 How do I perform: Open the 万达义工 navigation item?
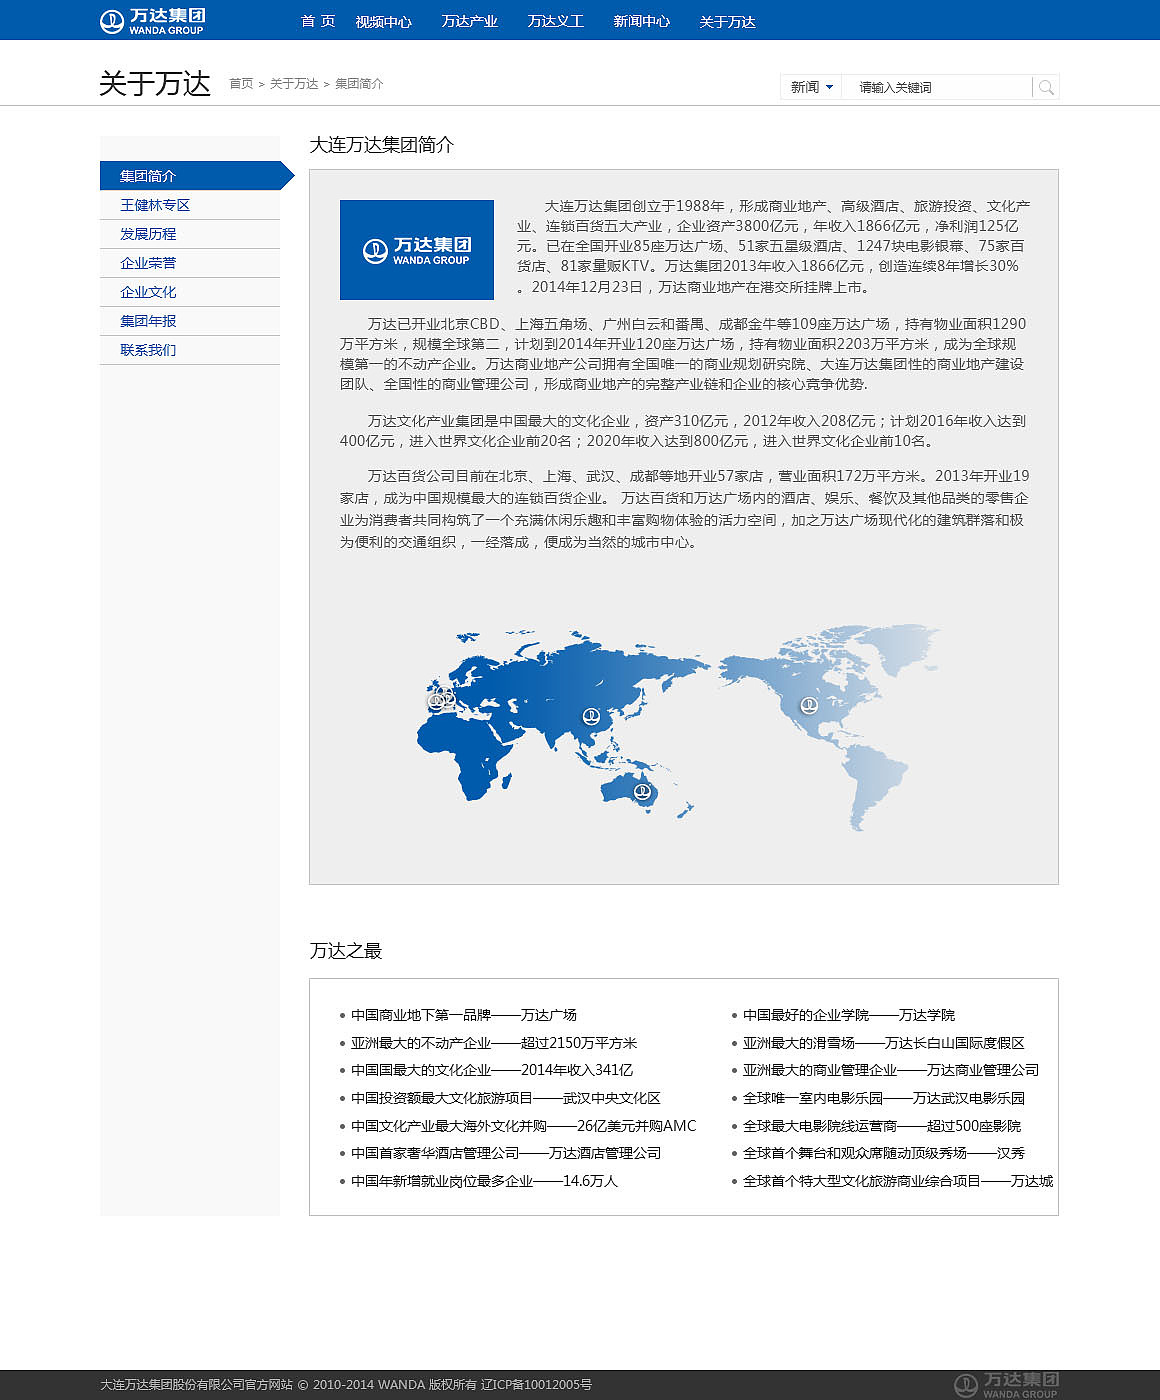click(555, 21)
